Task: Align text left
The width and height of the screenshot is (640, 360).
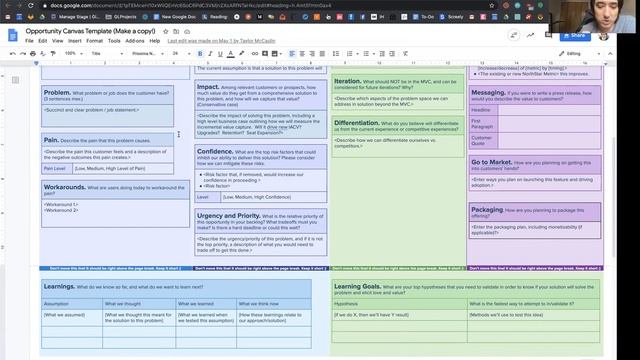Action: (x=292, y=53)
